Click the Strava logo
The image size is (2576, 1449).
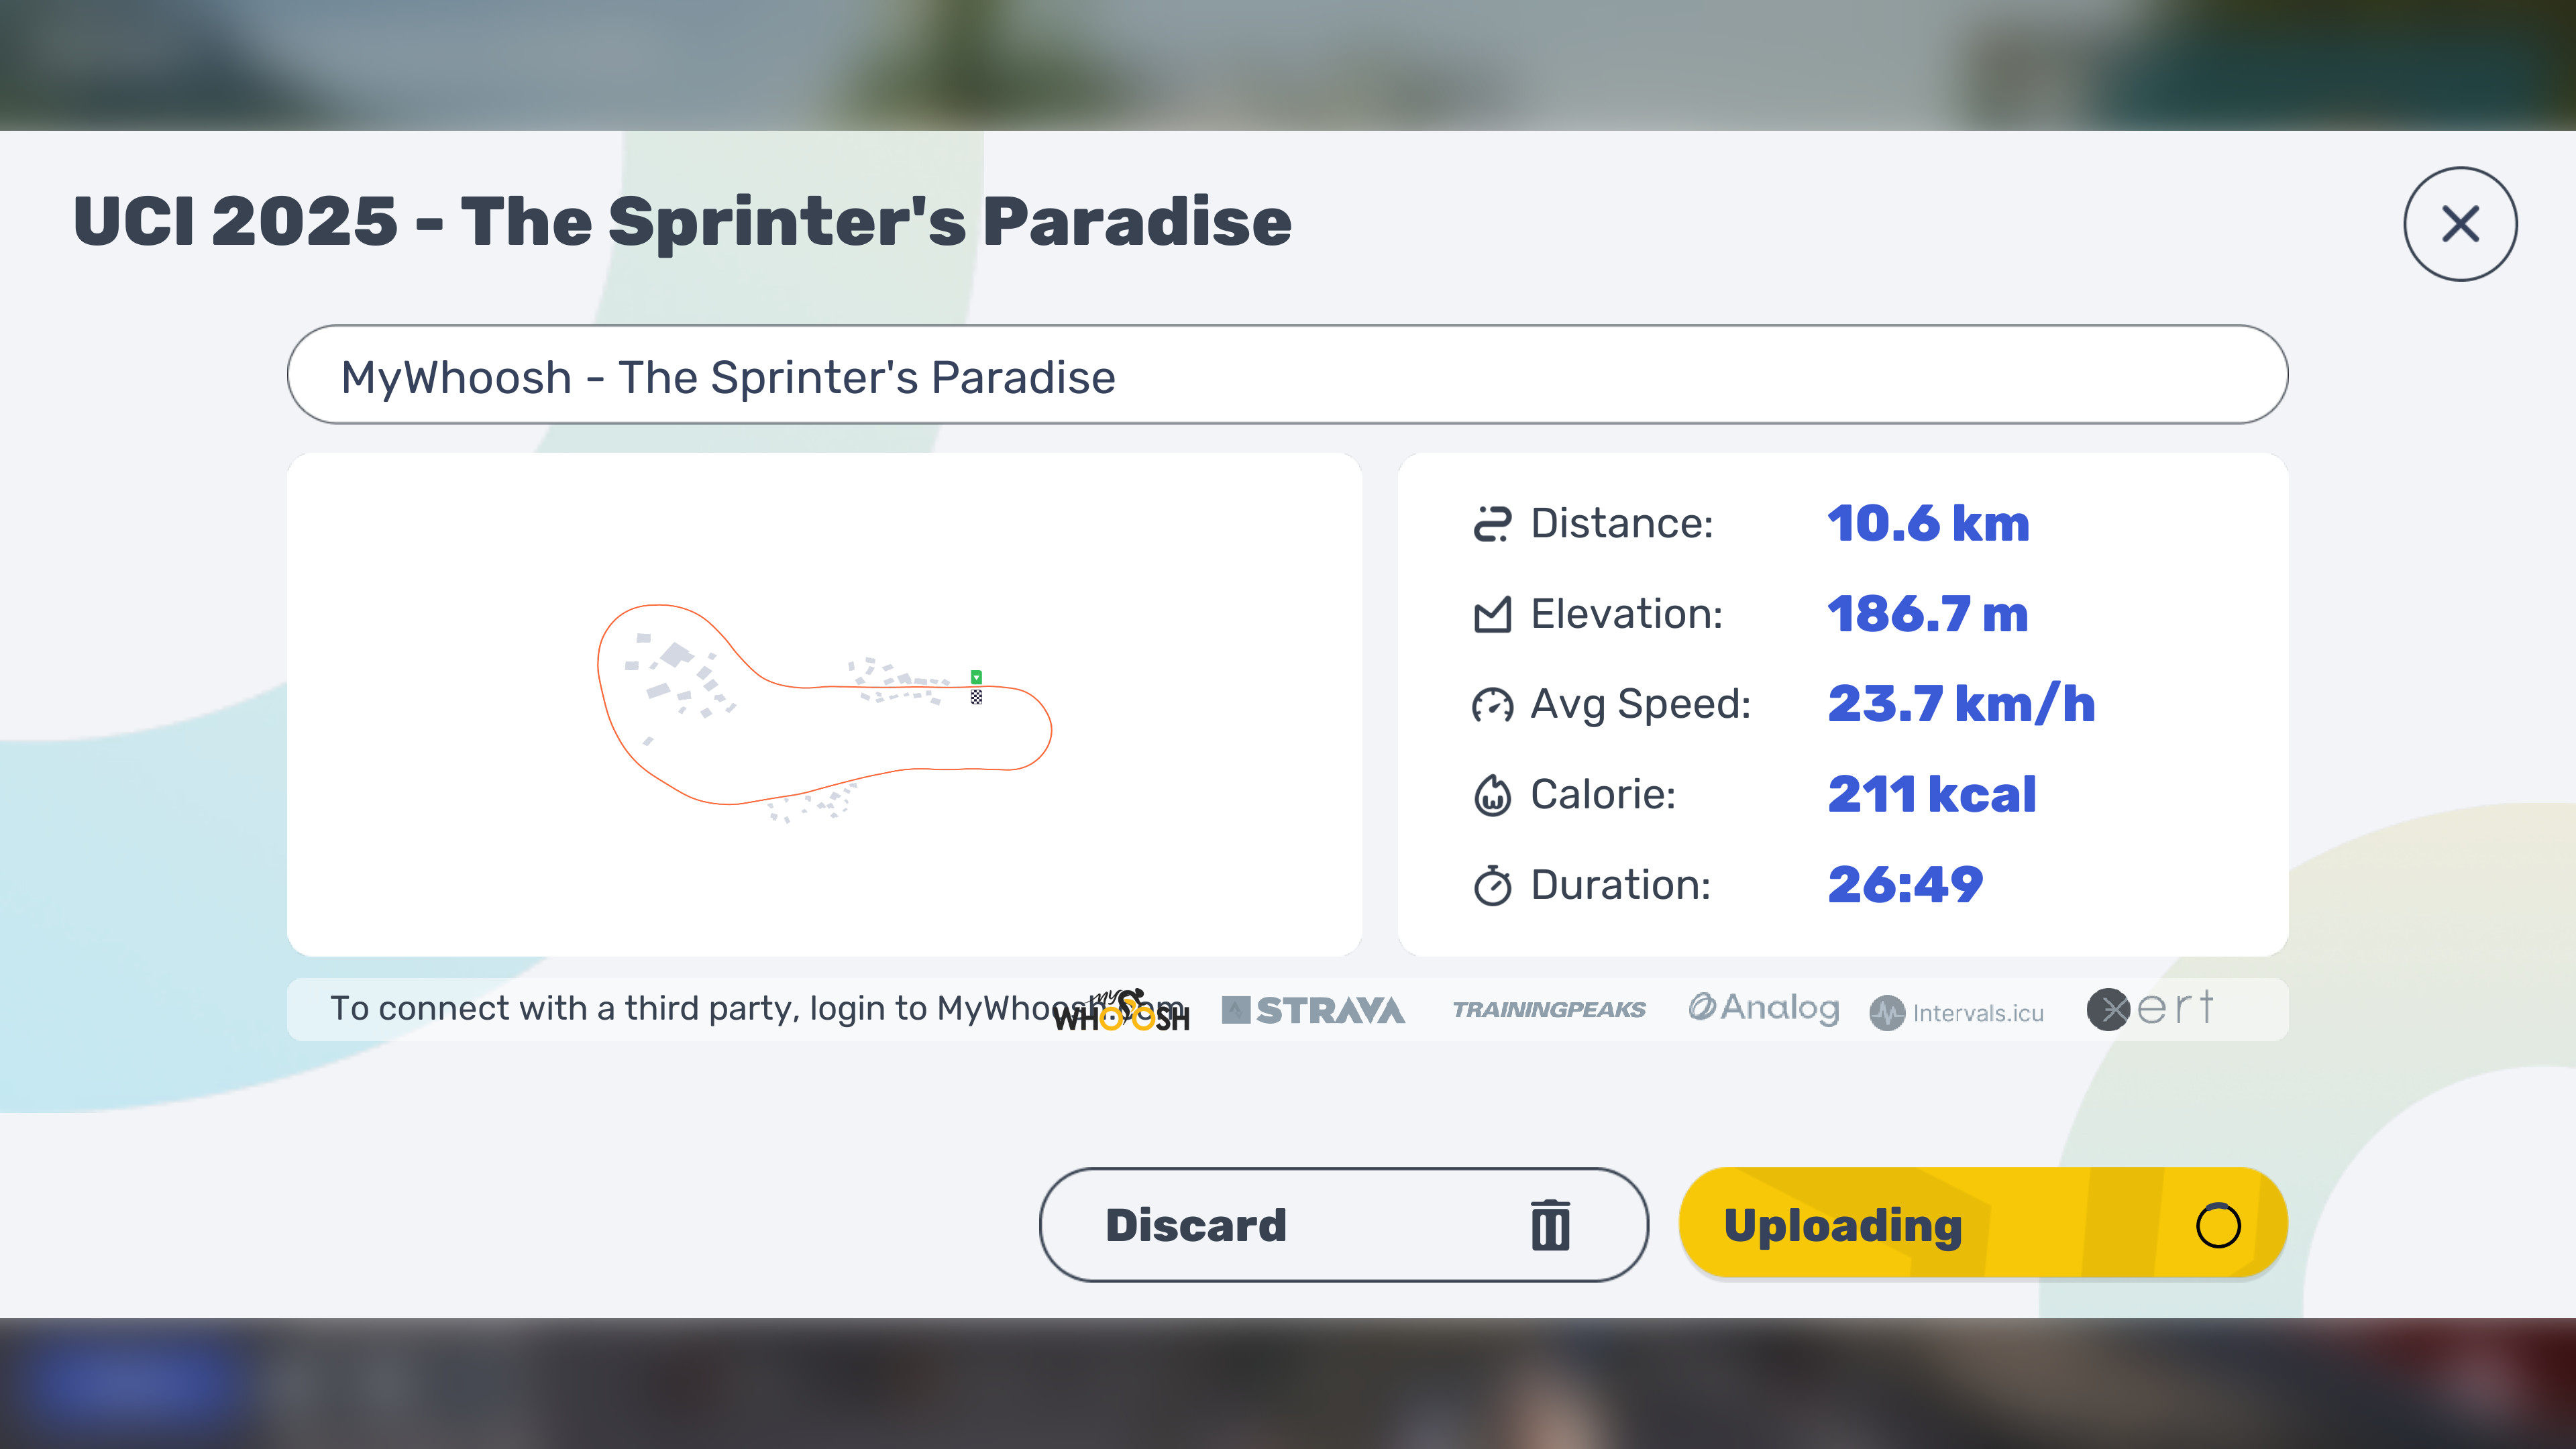(1313, 1010)
